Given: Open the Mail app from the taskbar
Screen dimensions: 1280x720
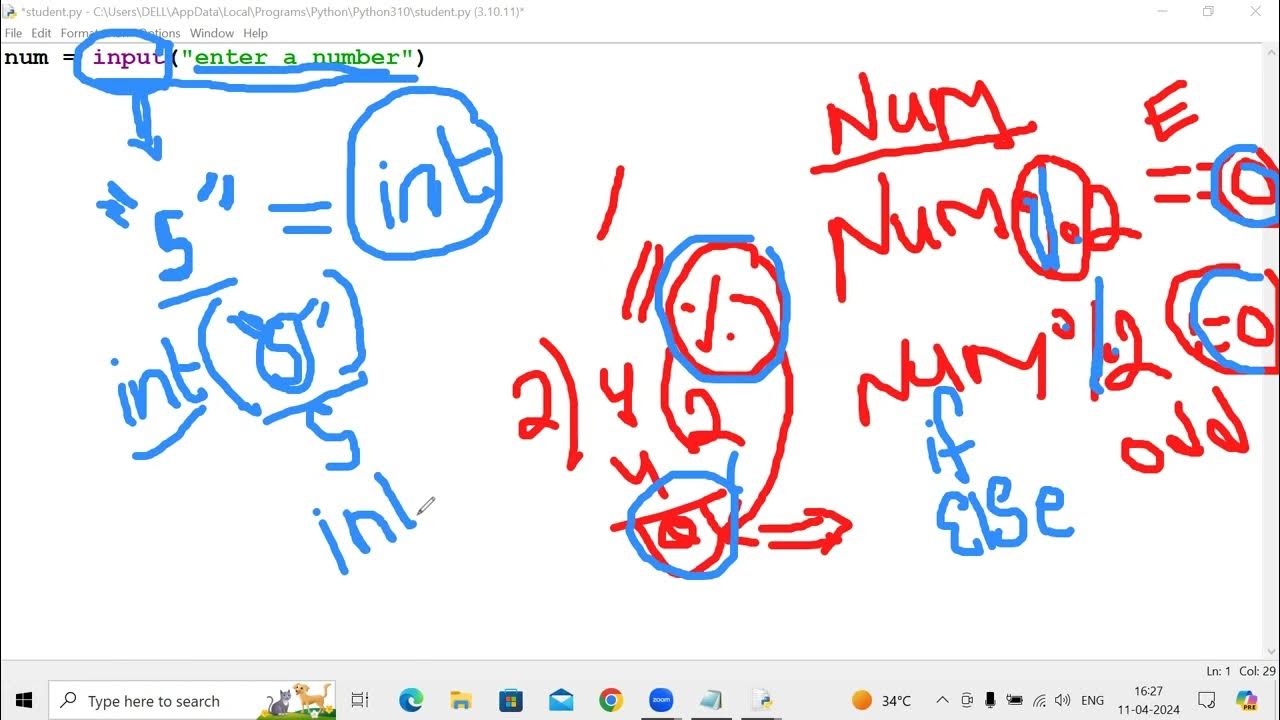Looking at the screenshot, I should (561, 700).
